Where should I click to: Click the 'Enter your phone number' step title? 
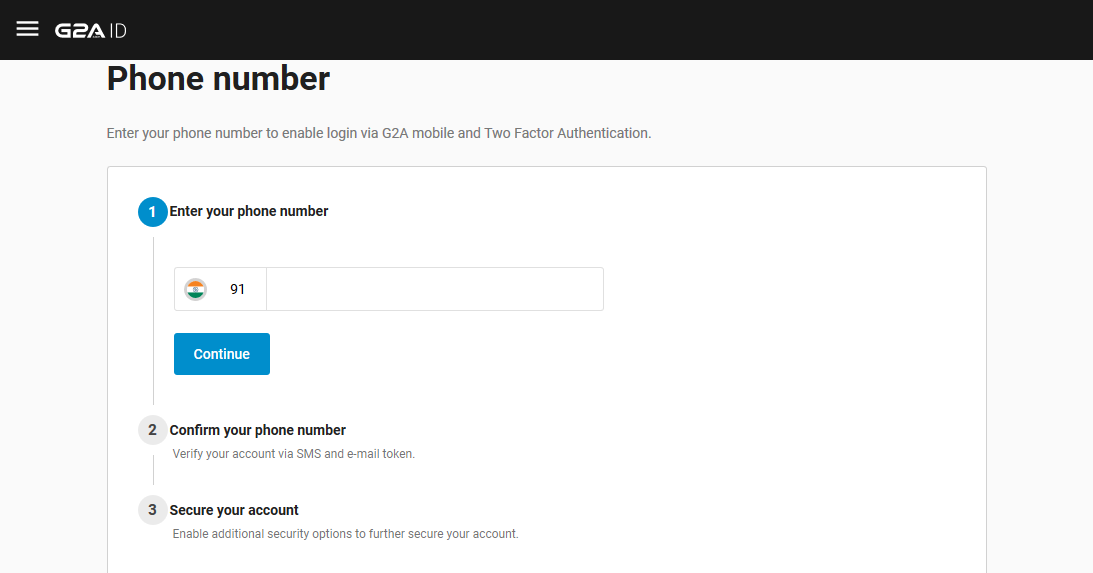point(249,211)
